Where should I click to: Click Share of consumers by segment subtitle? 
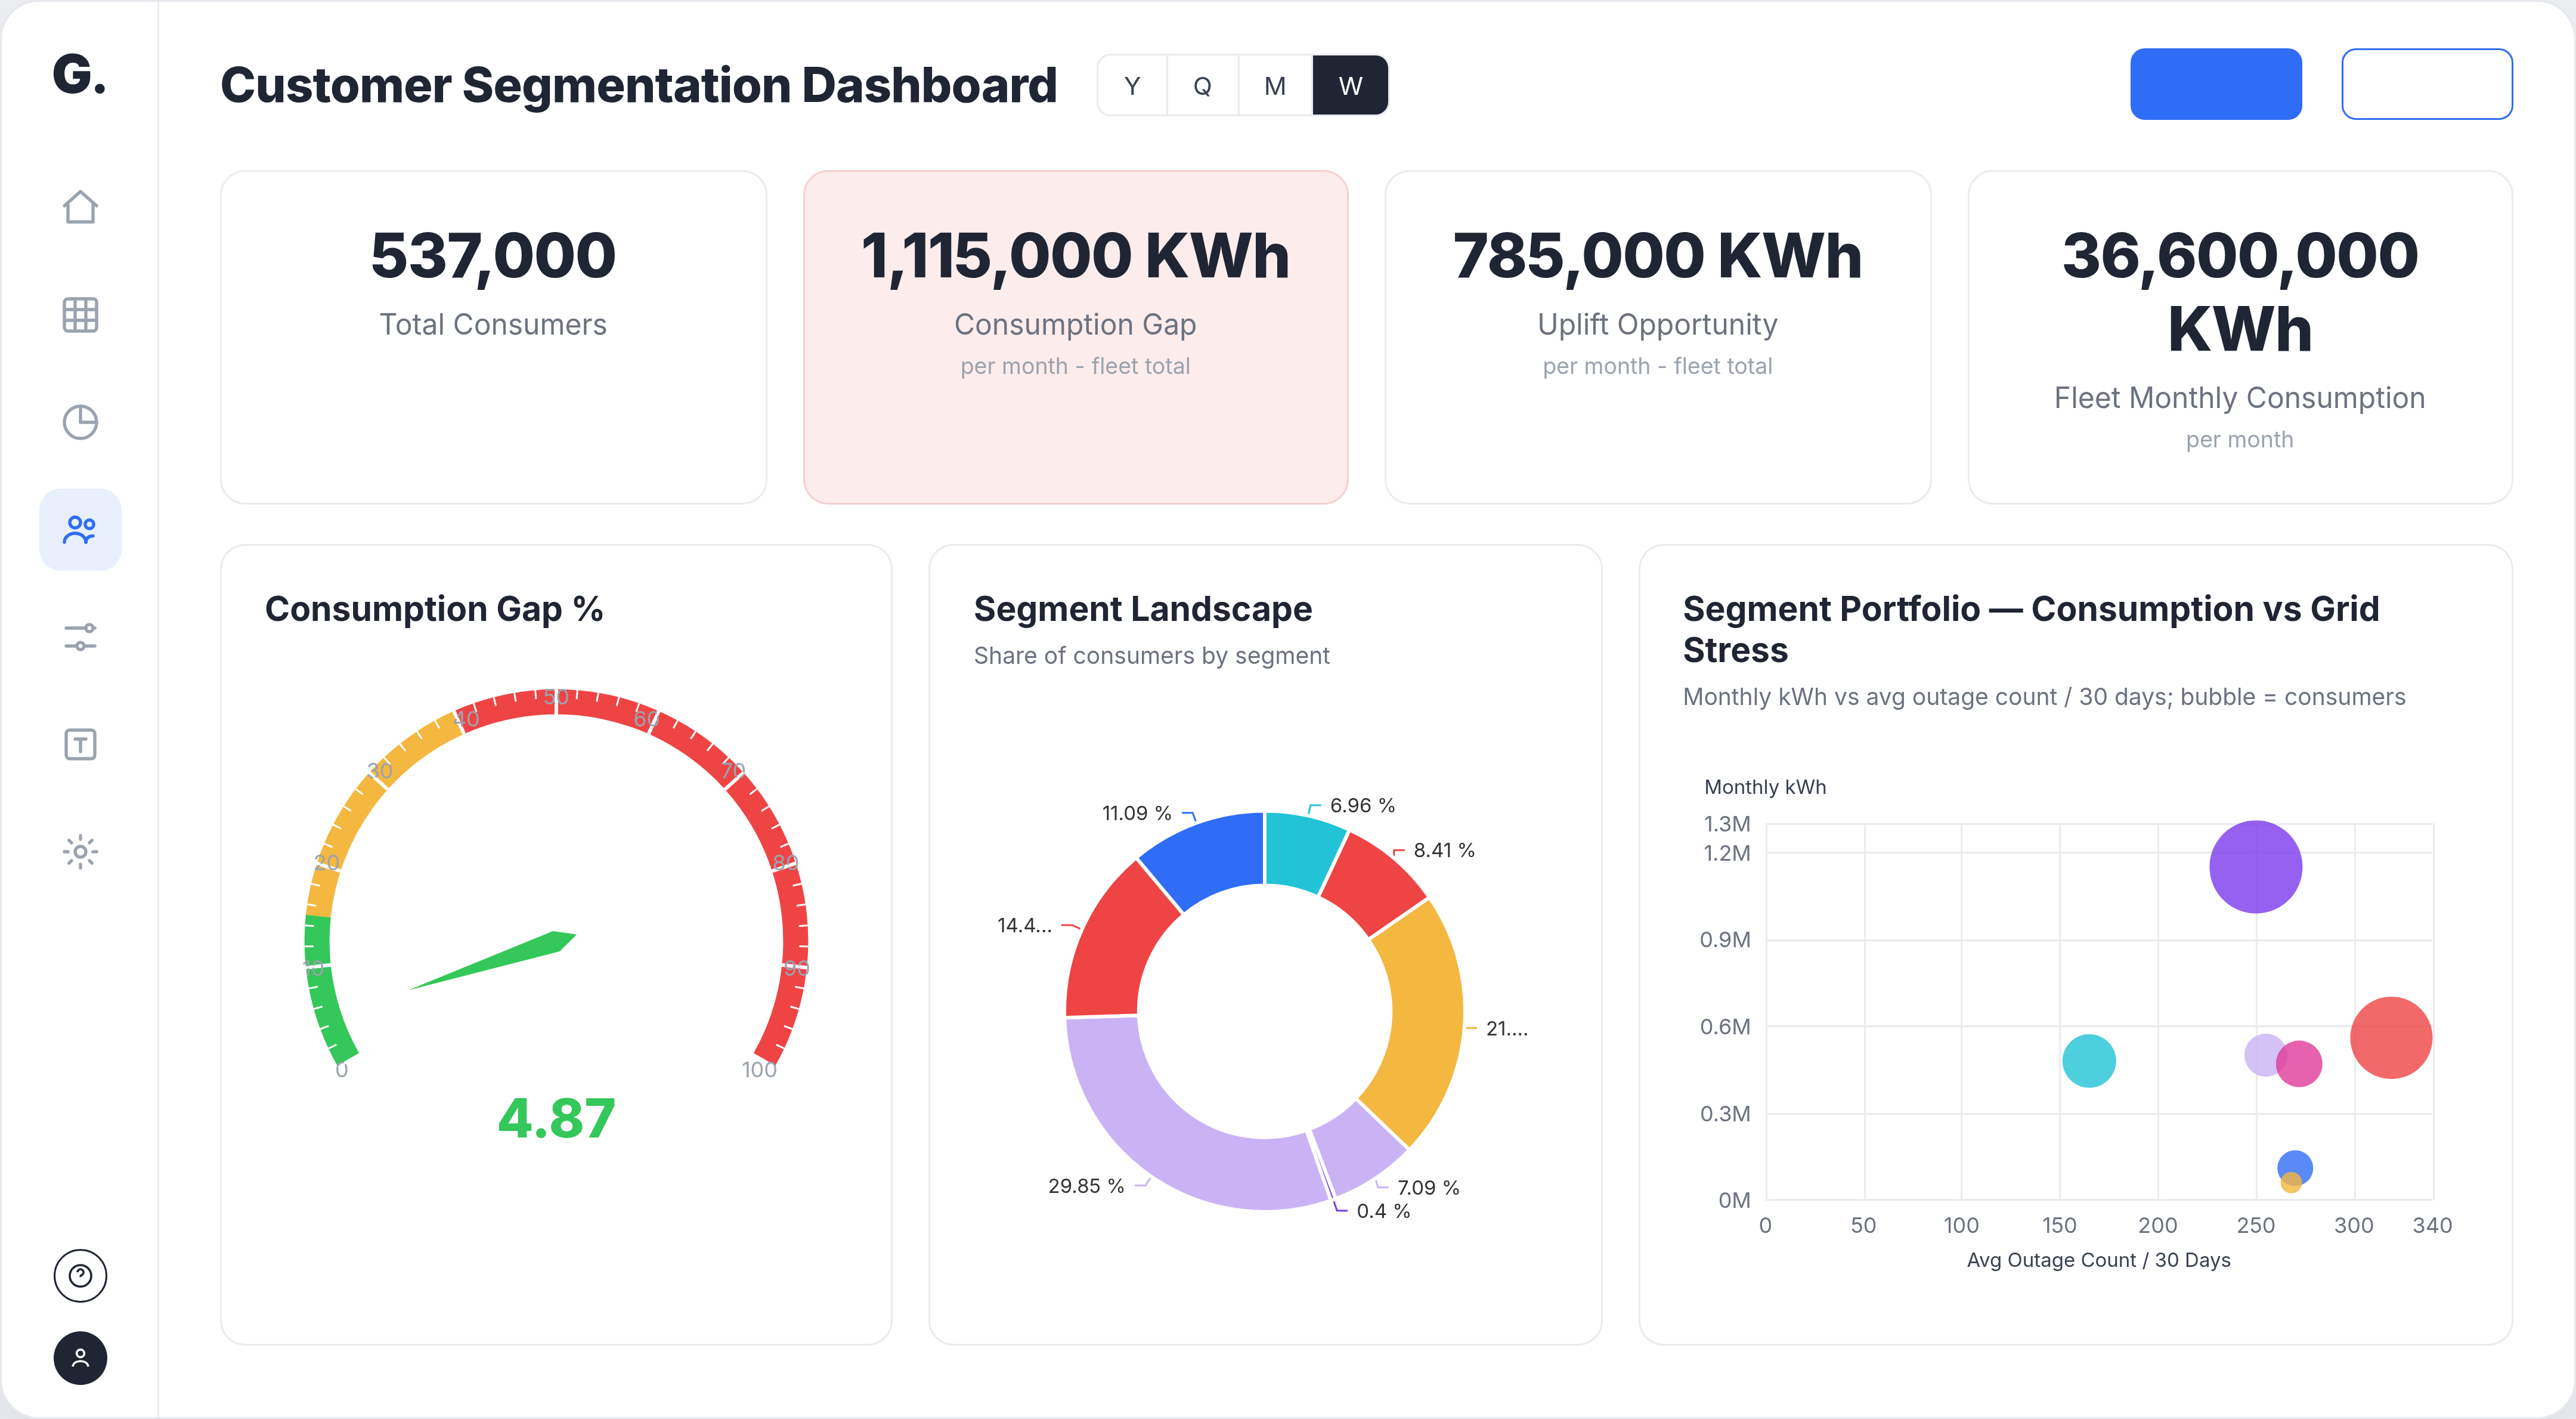[1152, 656]
